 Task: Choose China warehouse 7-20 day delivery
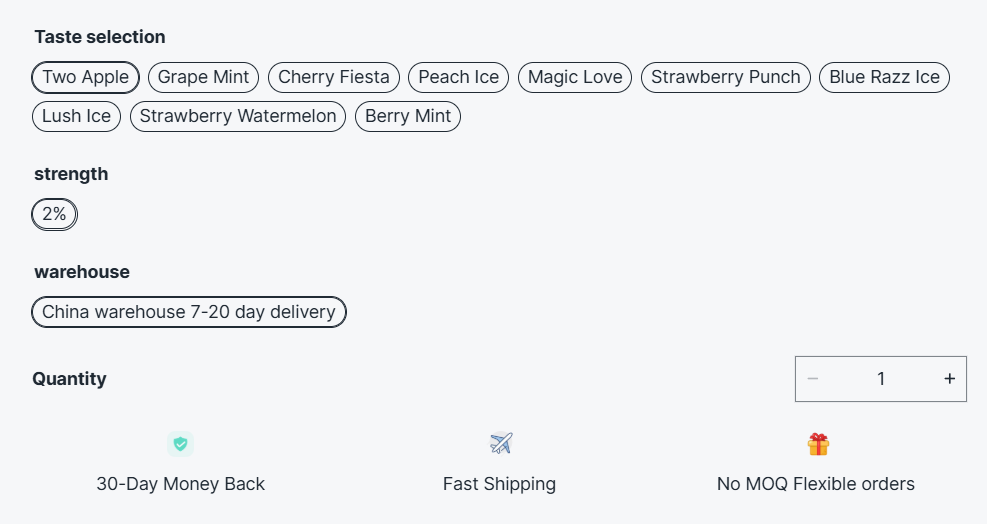pos(189,312)
